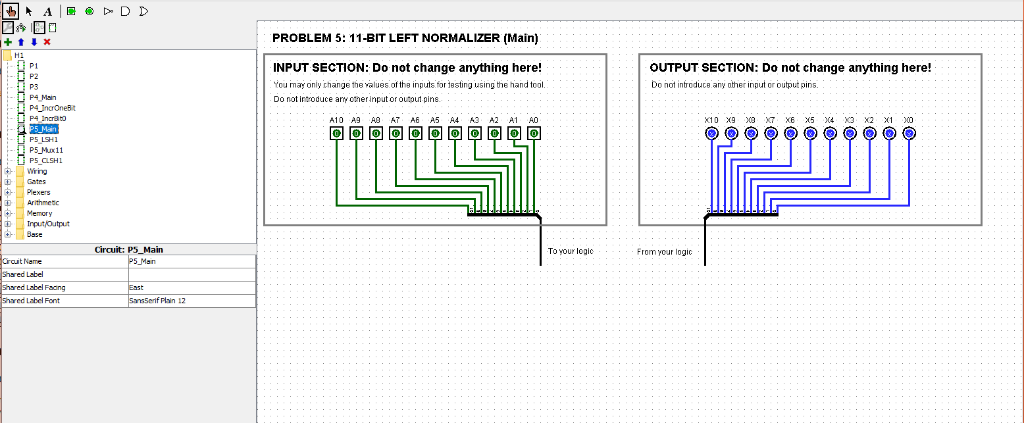This screenshot has height=423, width=1024.
Task: Select the Poke (hand) tool
Action: click(10, 11)
